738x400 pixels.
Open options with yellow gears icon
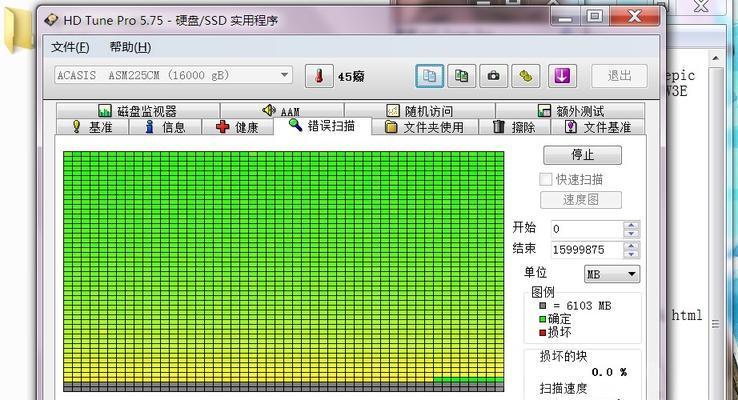(525, 76)
